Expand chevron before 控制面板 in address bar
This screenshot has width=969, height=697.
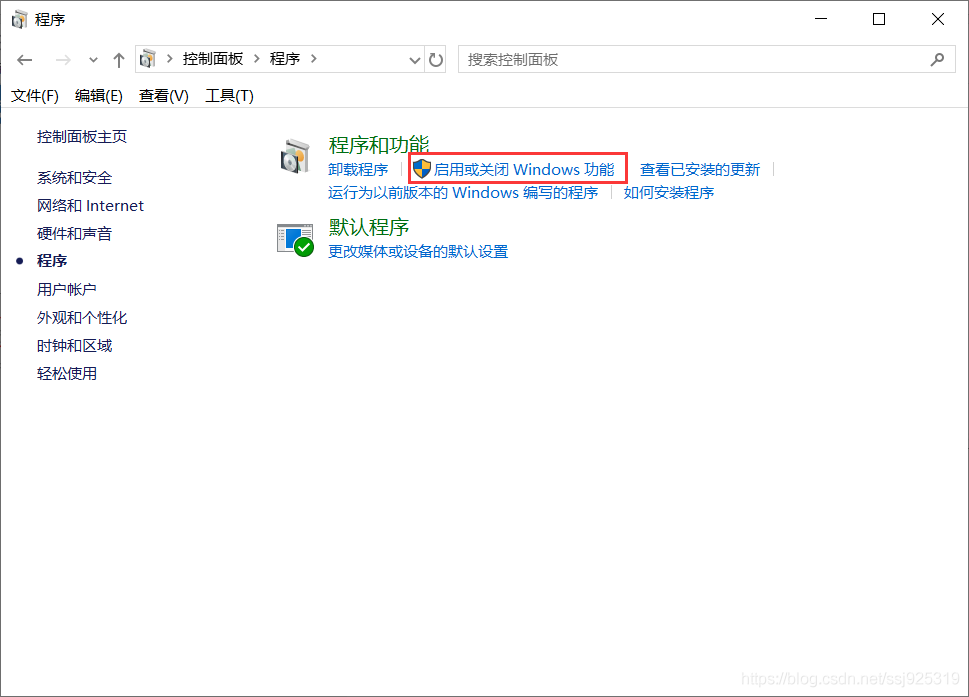[169, 59]
